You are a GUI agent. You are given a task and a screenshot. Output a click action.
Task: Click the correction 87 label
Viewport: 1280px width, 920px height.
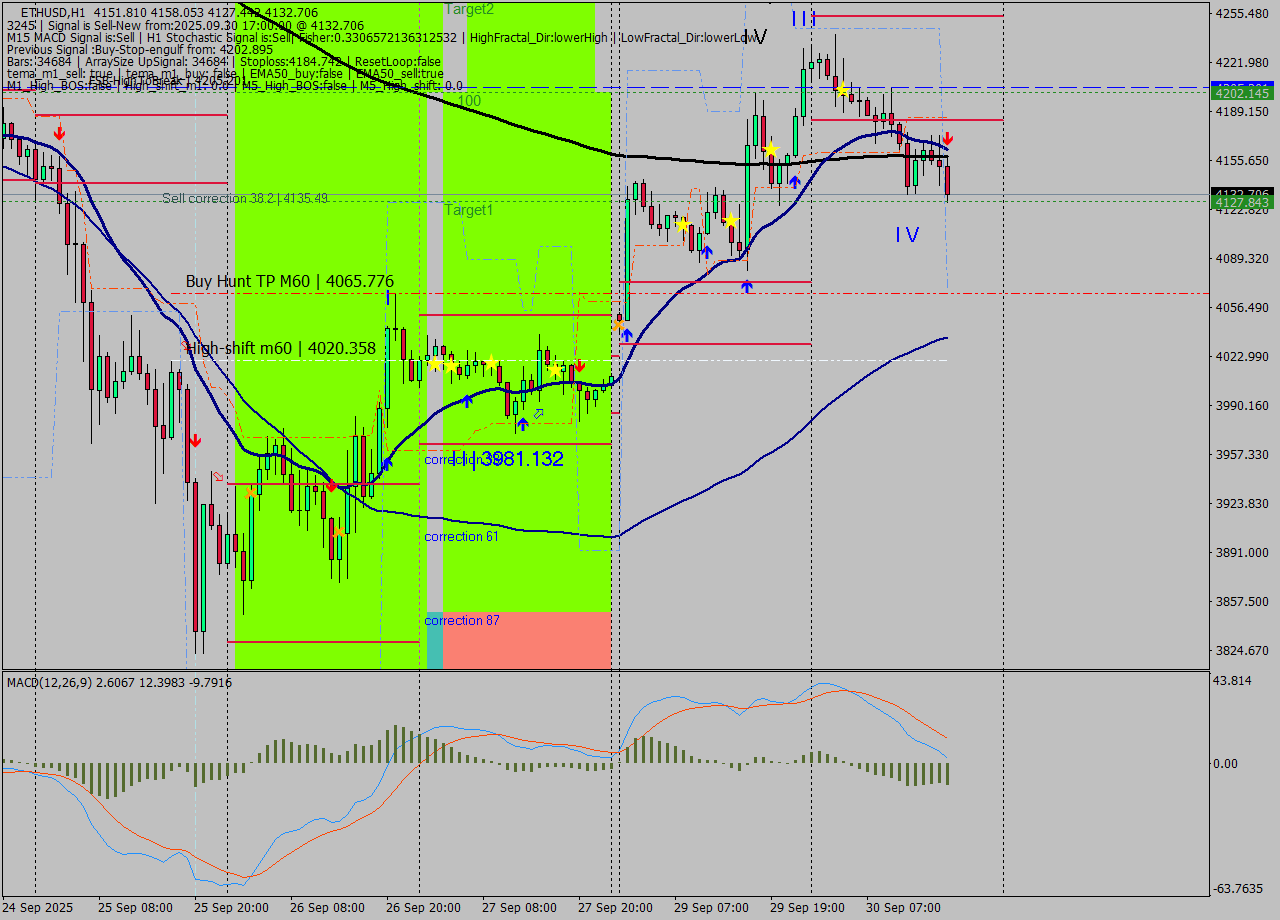pyautogui.click(x=462, y=621)
